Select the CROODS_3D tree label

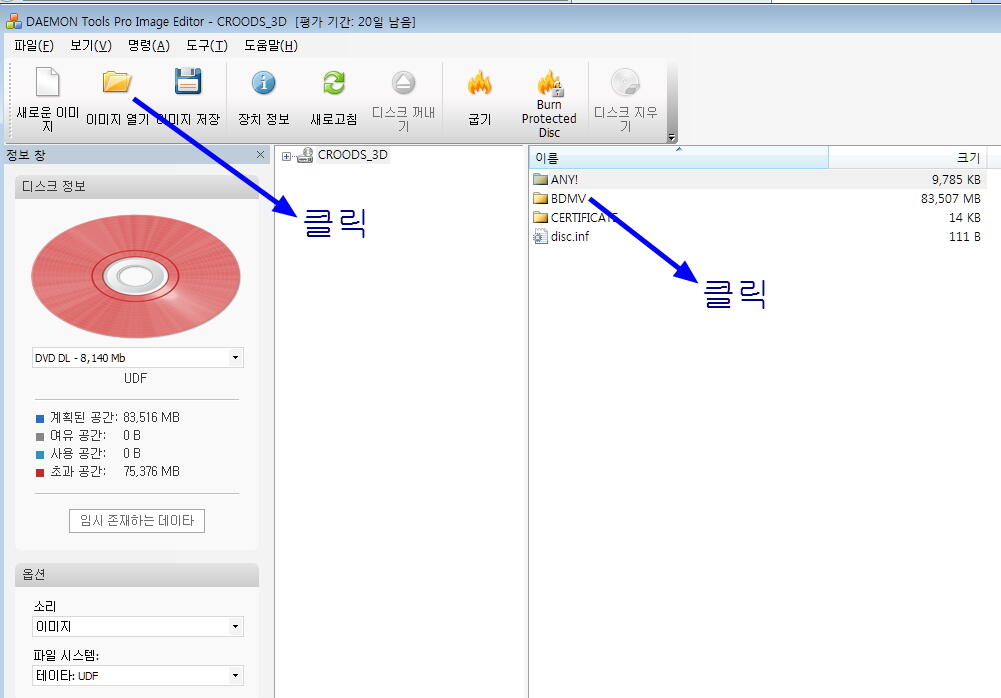pyautogui.click(x=352, y=155)
